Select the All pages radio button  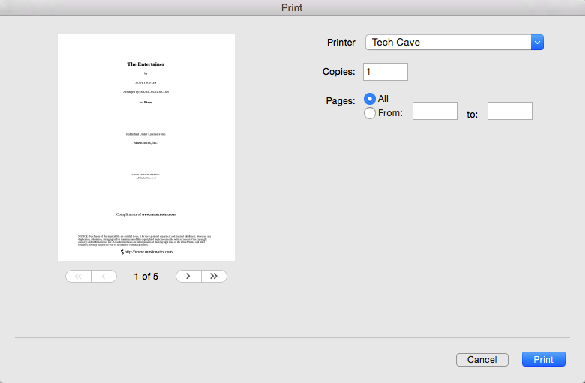pyautogui.click(x=369, y=99)
